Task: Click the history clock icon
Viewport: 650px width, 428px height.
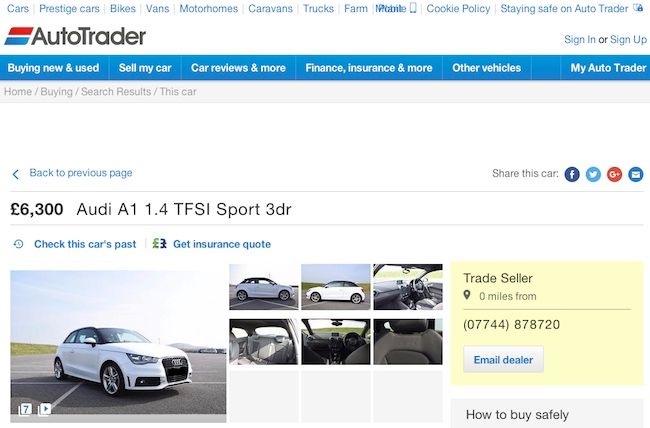Action: [x=18, y=244]
